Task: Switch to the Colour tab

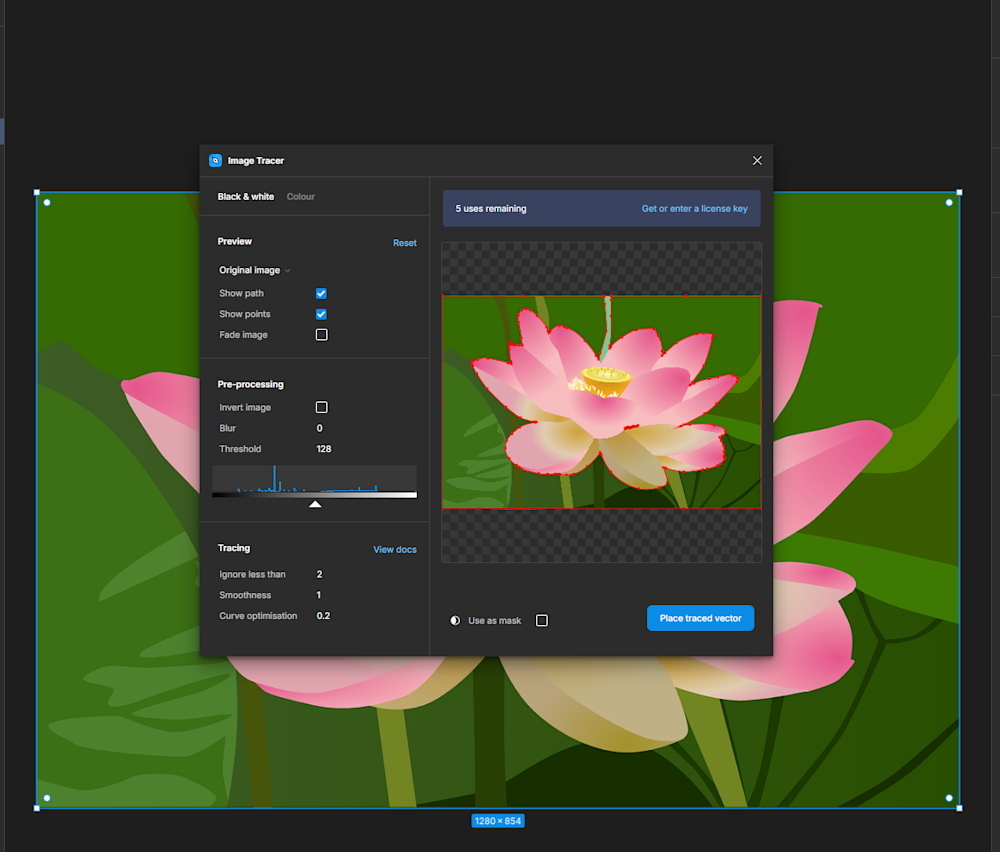Action: click(x=300, y=197)
